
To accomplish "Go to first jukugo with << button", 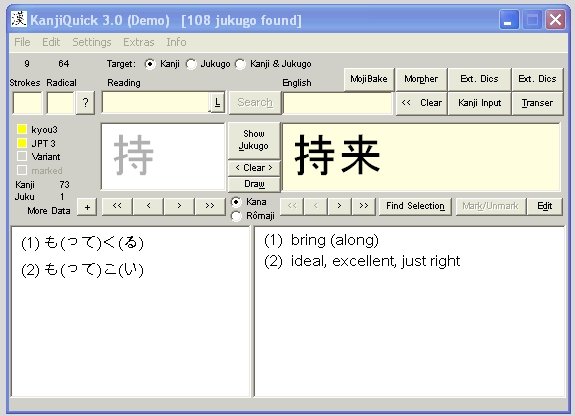I will (x=292, y=206).
